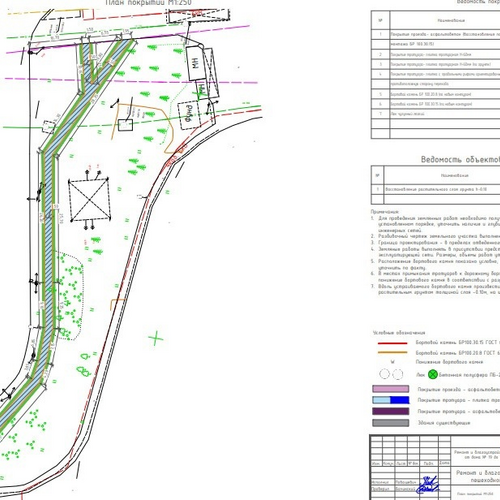500x500 pixels.
Task: Click the green cross marker on the plan
Action: [156, 339]
